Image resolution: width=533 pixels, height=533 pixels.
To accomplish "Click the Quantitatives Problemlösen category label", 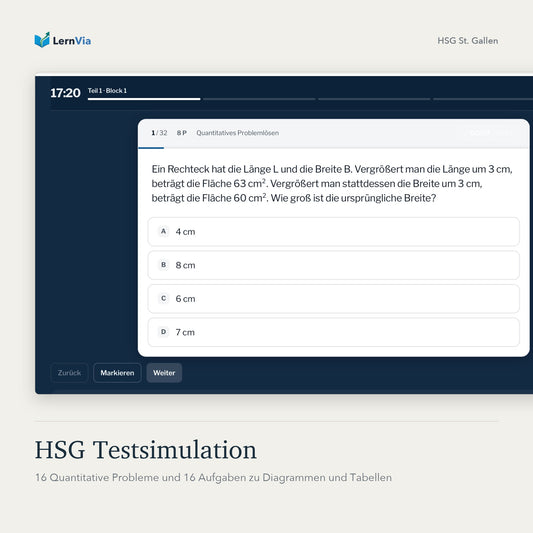I will tap(238, 133).
